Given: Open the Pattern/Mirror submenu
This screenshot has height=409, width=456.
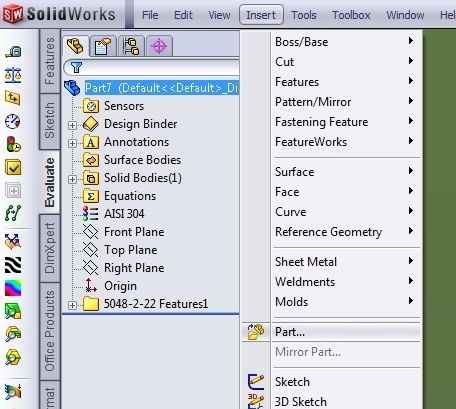Looking at the screenshot, I should tap(347, 102).
